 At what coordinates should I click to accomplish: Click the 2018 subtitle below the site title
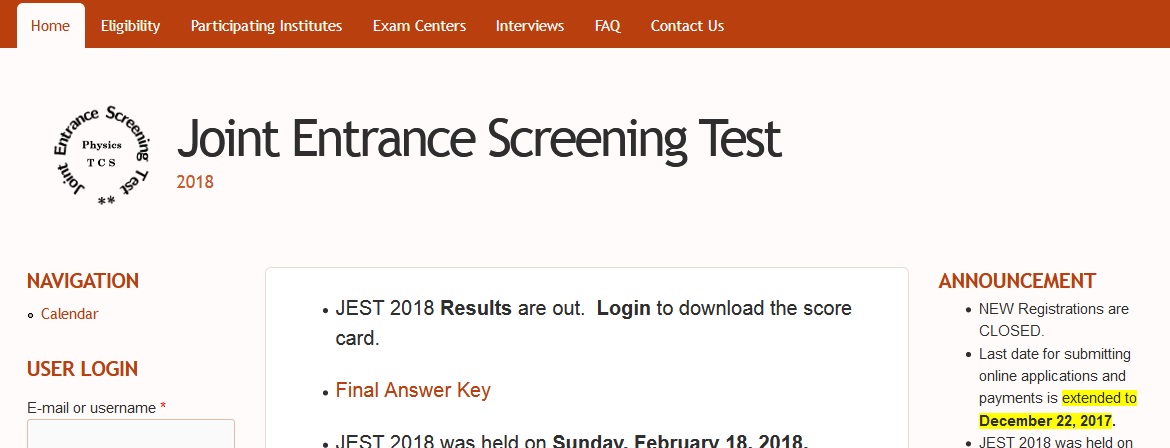(x=195, y=181)
